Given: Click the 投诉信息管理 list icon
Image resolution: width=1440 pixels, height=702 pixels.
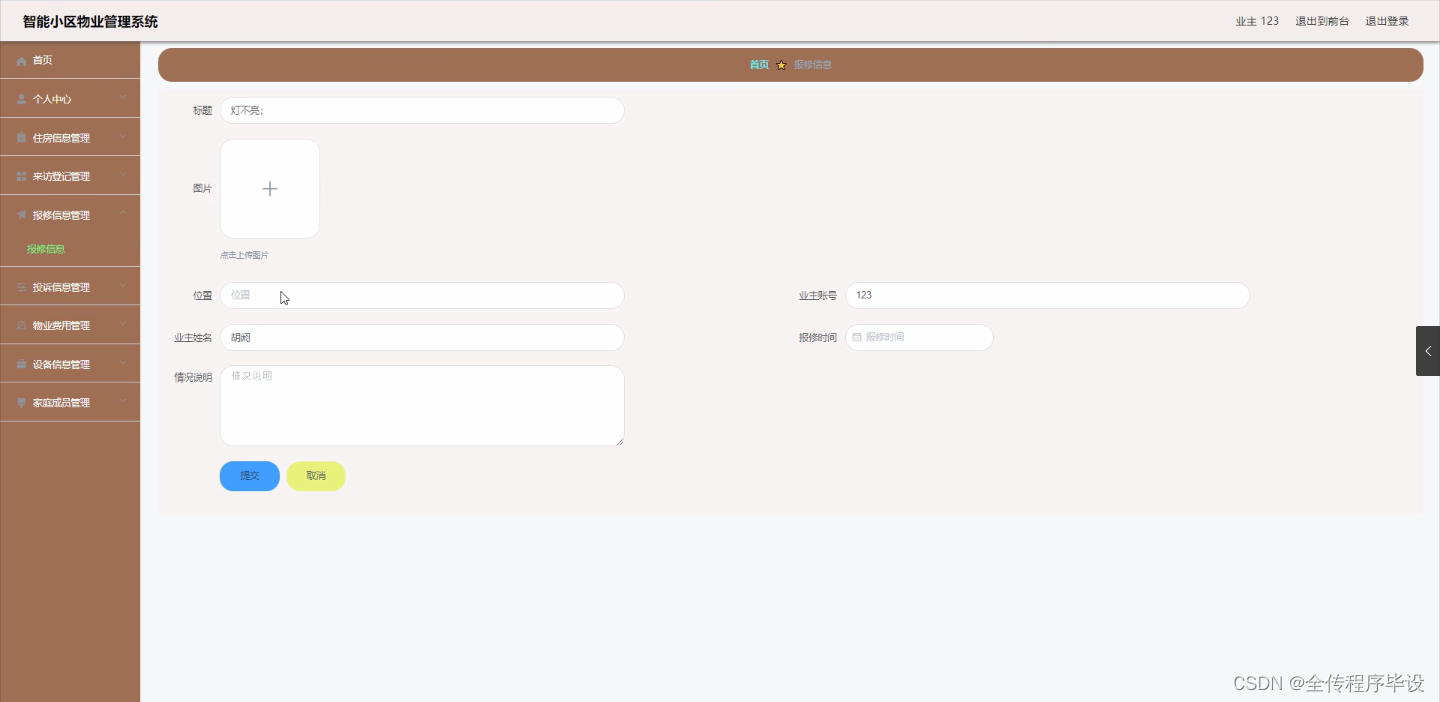Looking at the screenshot, I should (x=20, y=286).
